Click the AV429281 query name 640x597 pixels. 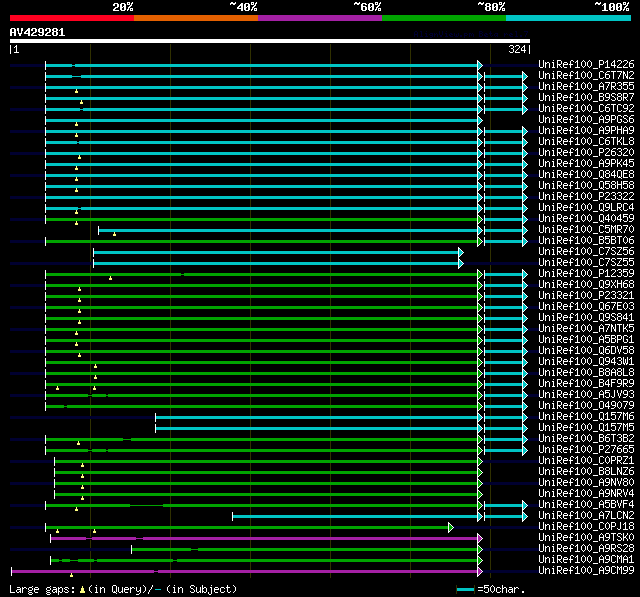[x=38, y=32]
